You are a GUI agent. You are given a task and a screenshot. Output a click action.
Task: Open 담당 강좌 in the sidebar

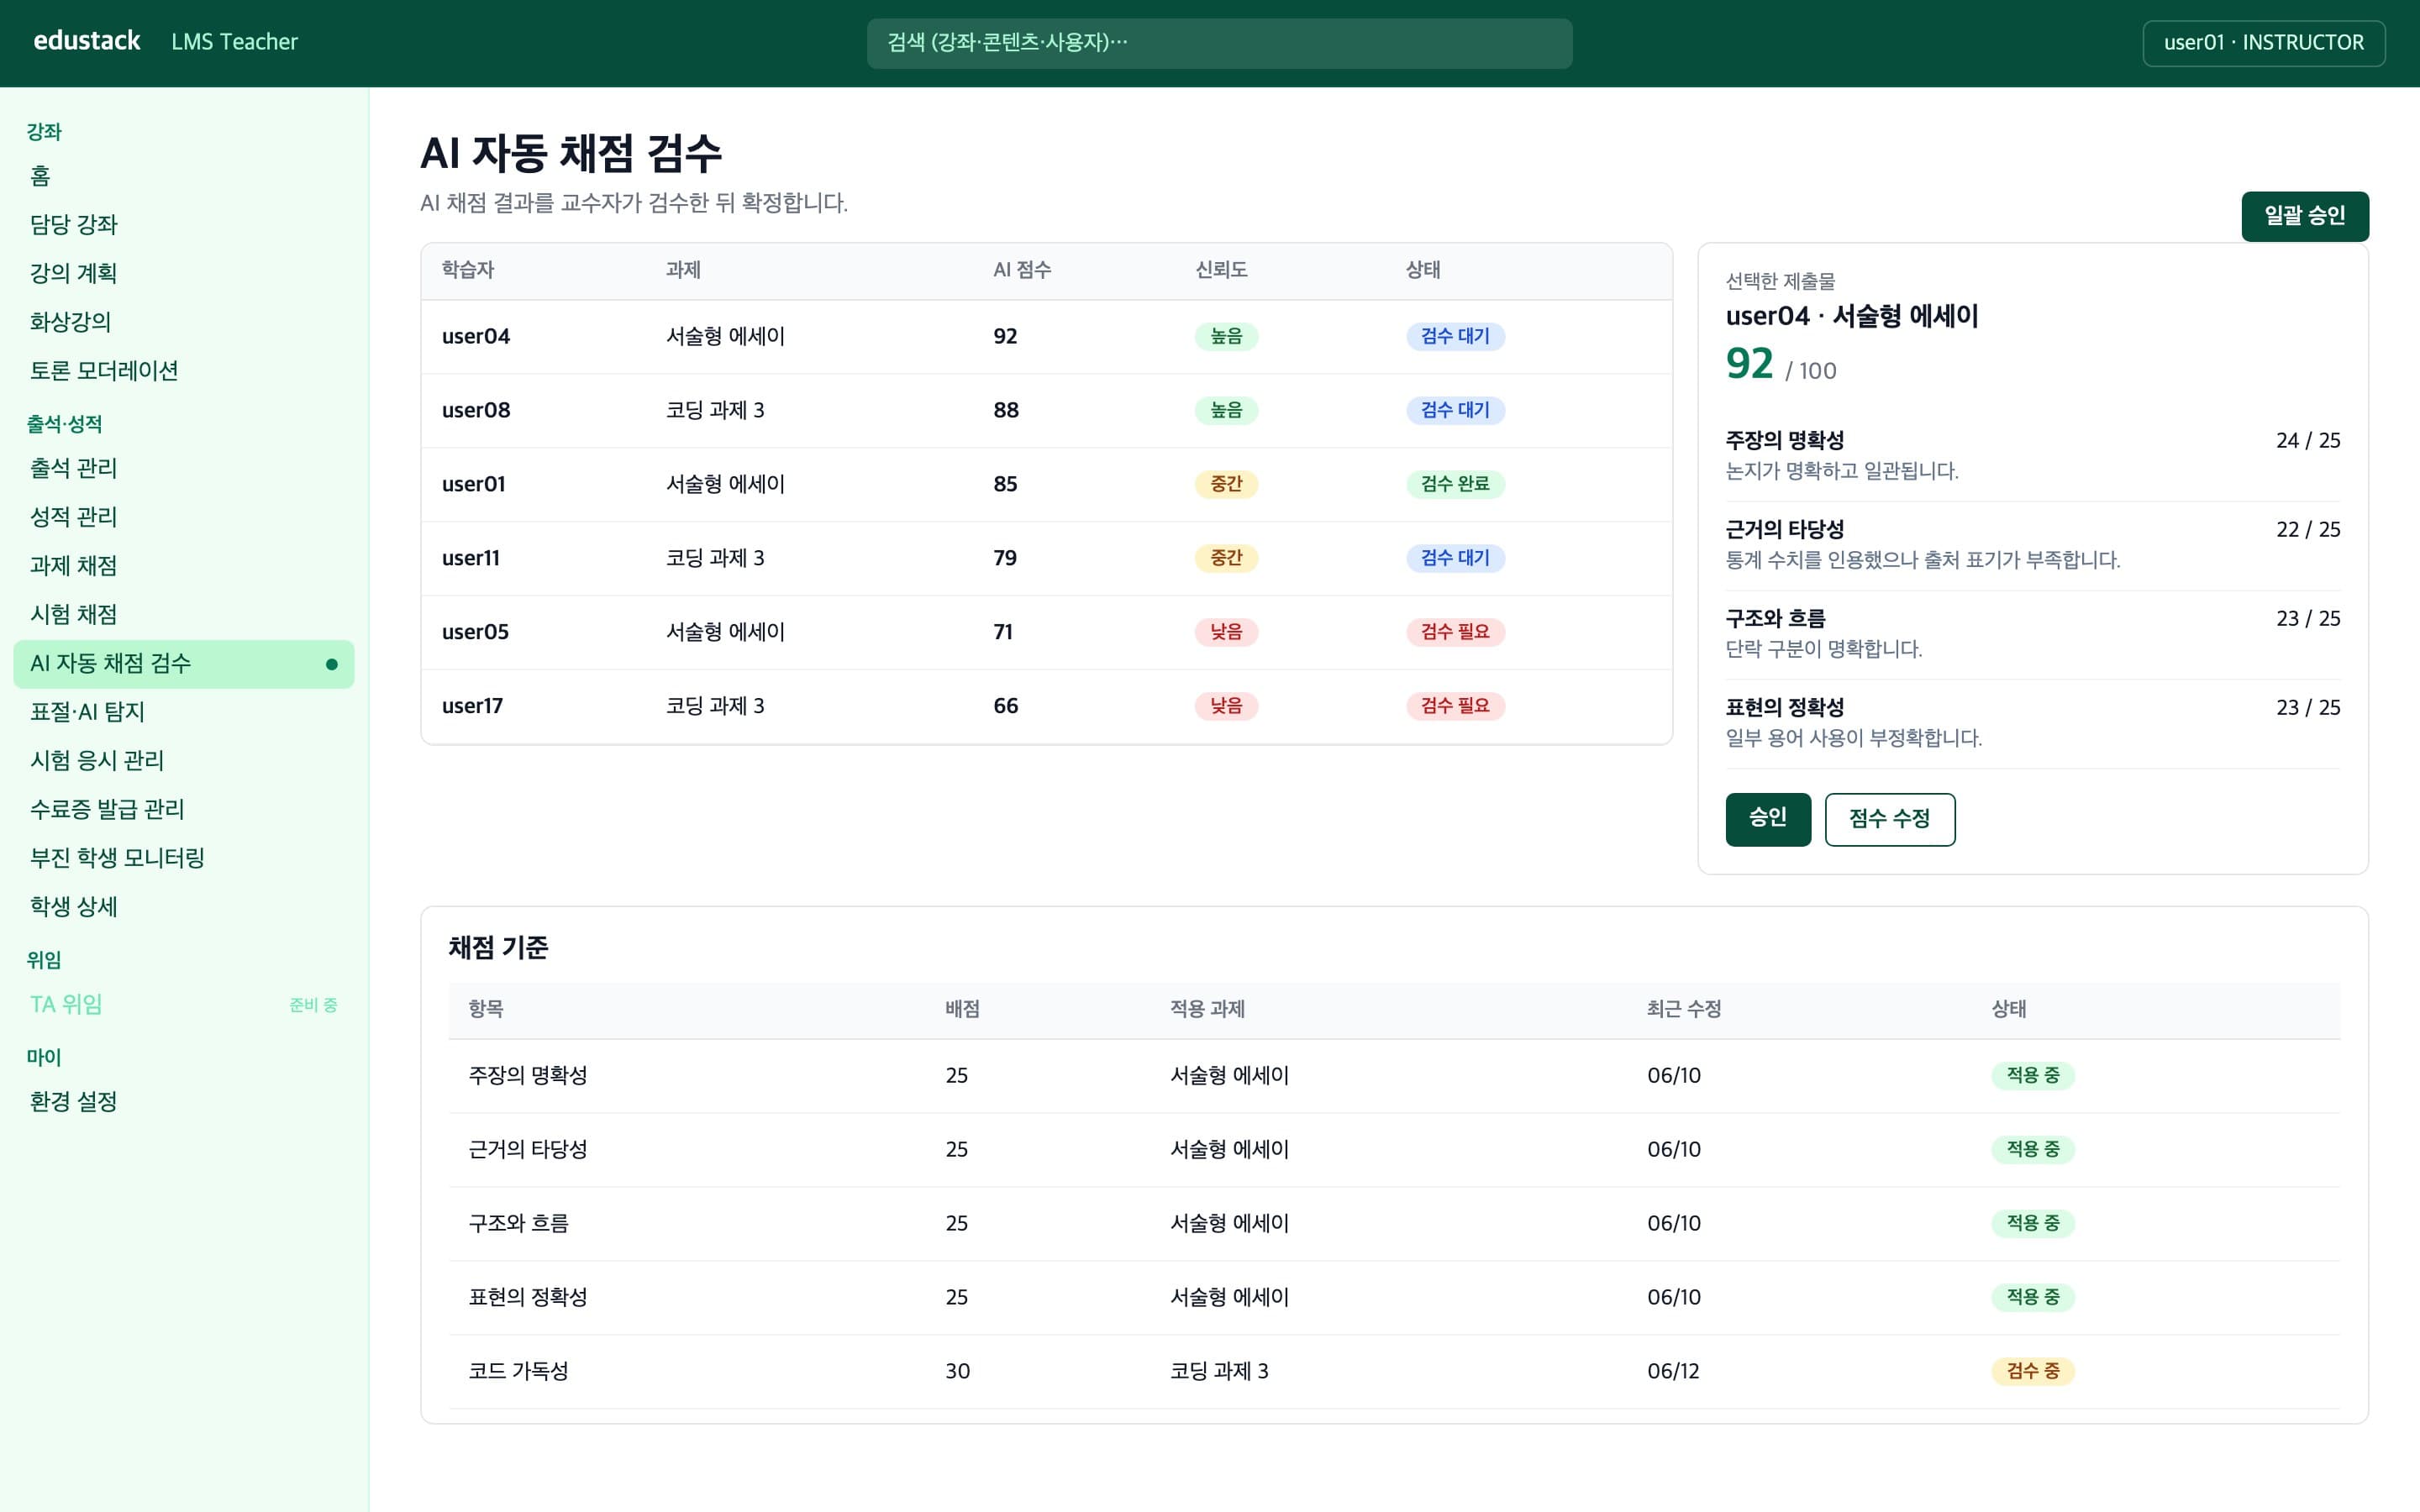point(184,225)
